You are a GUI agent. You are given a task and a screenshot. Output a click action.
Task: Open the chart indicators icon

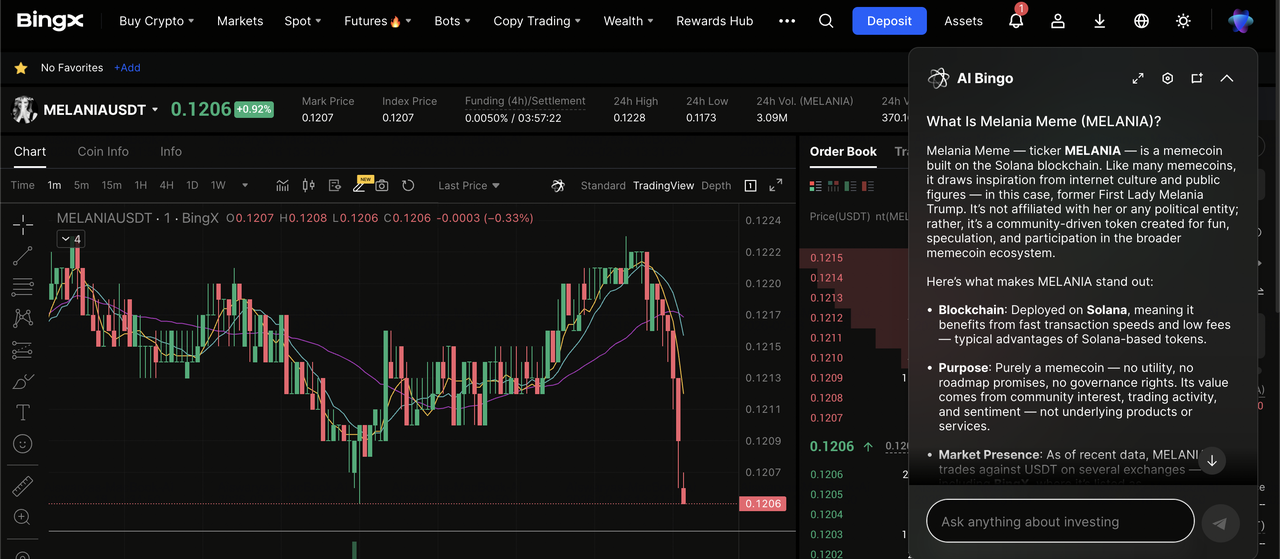click(283, 186)
